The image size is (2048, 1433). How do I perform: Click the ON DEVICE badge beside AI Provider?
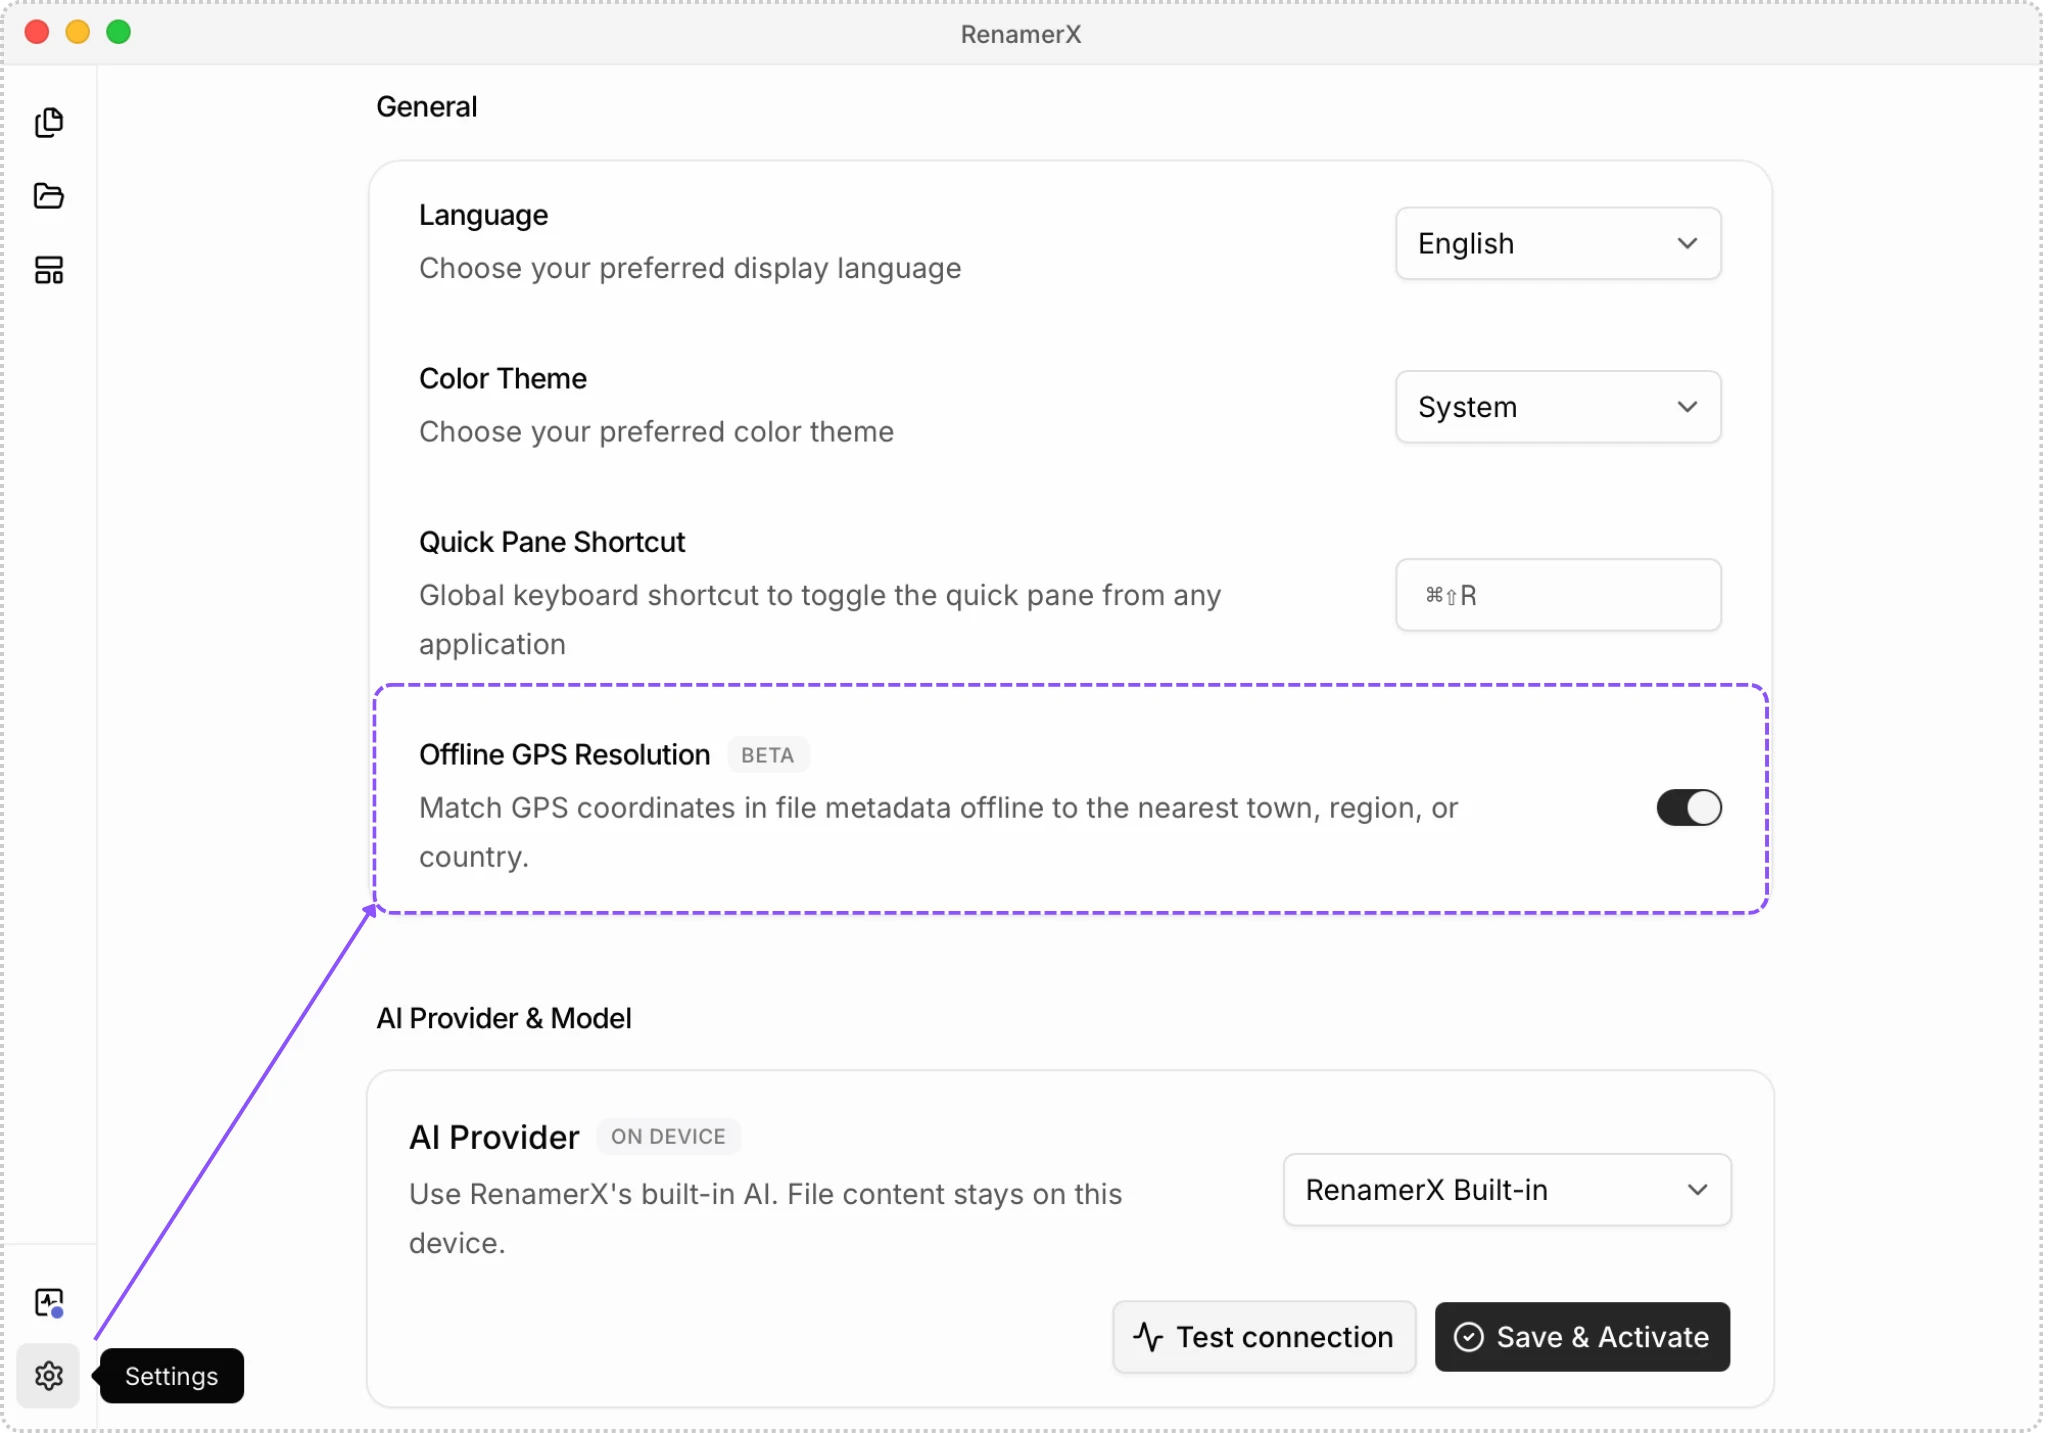coord(668,1137)
